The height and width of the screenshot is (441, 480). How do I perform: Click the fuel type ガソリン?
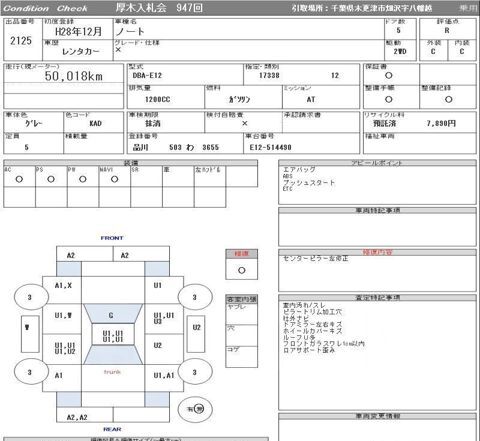(239, 100)
